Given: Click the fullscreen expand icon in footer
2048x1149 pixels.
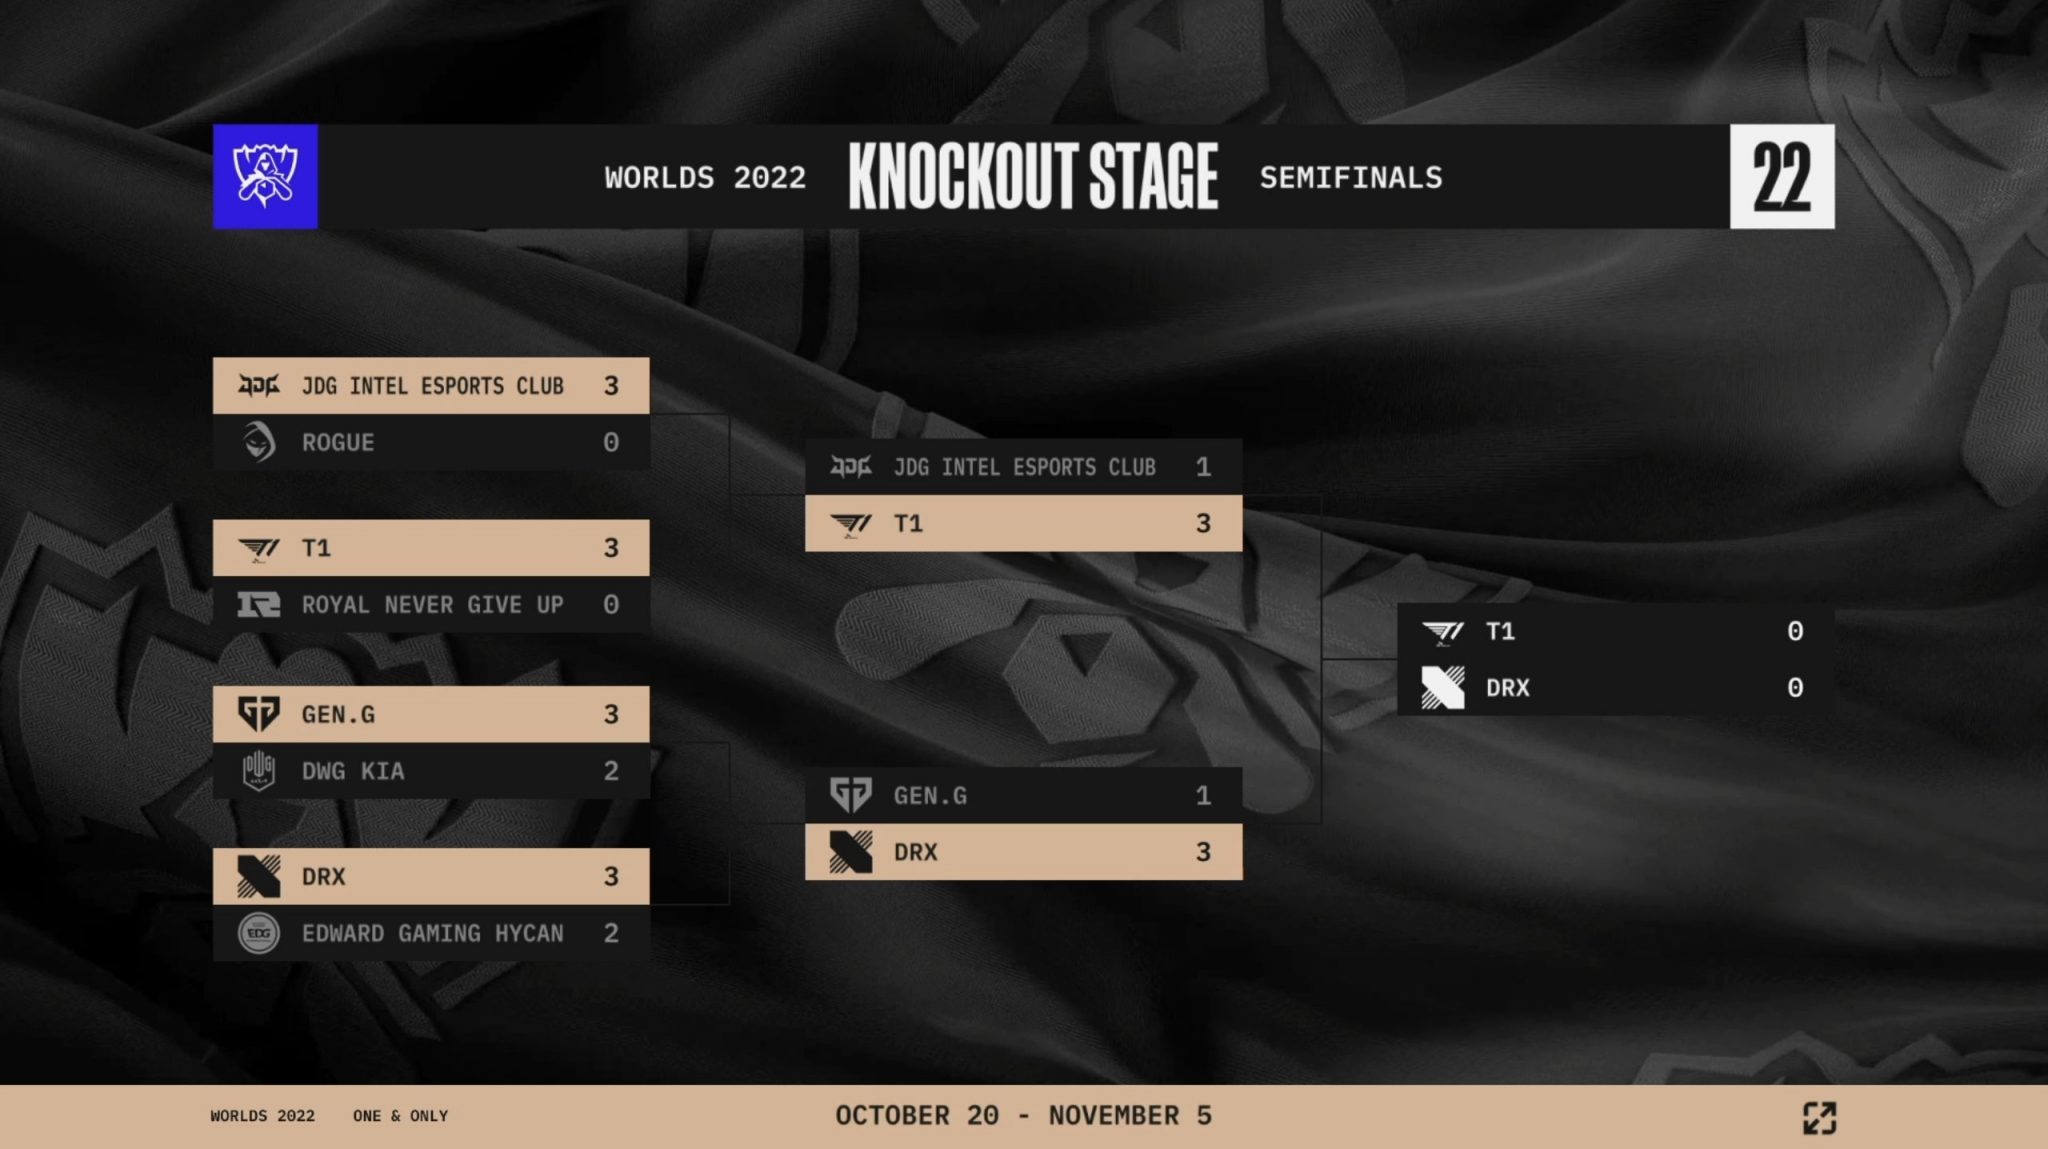Looking at the screenshot, I should coord(1819,1117).
